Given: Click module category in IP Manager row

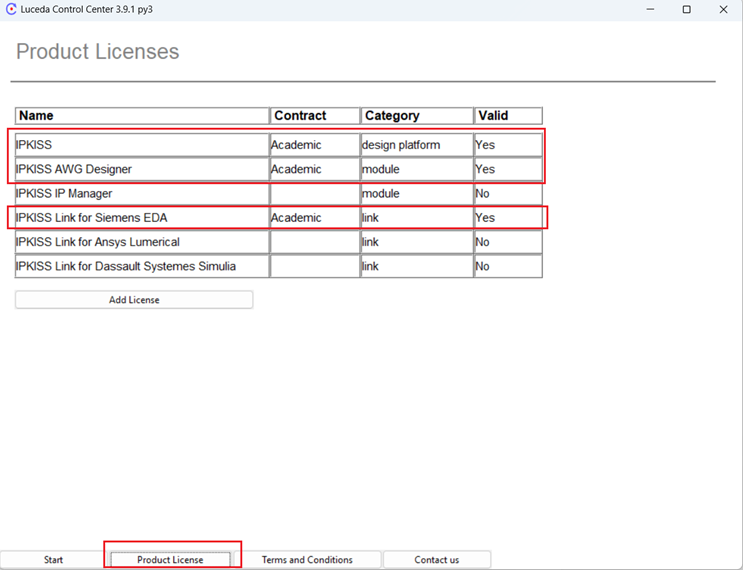Looking at the screenshot, I should point(417,193).
